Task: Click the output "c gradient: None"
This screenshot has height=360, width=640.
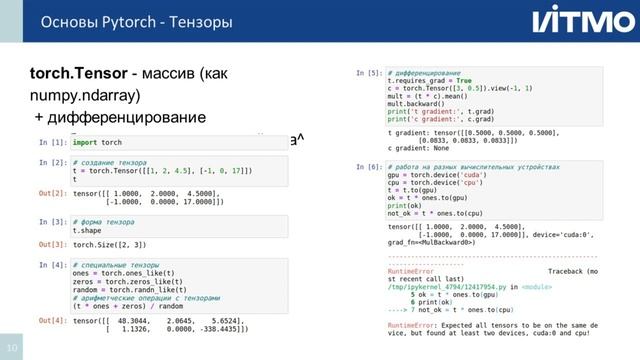Action: (418, 148)
